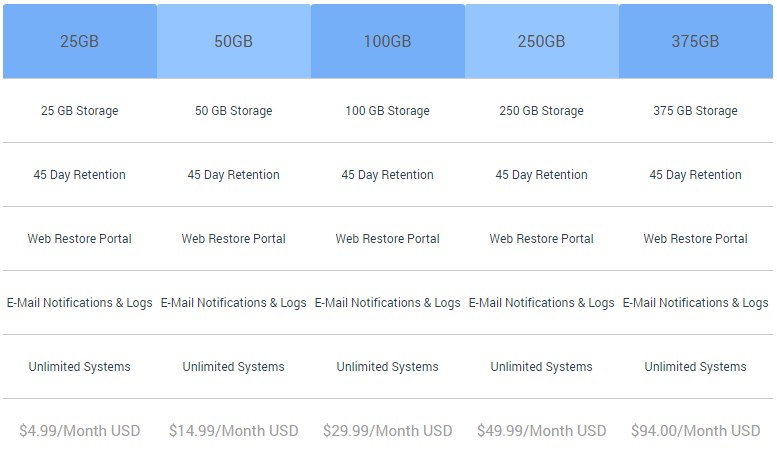Screen dimensions: 777x459
Task: Select the 50GB plan header
Action: (234, 41)
